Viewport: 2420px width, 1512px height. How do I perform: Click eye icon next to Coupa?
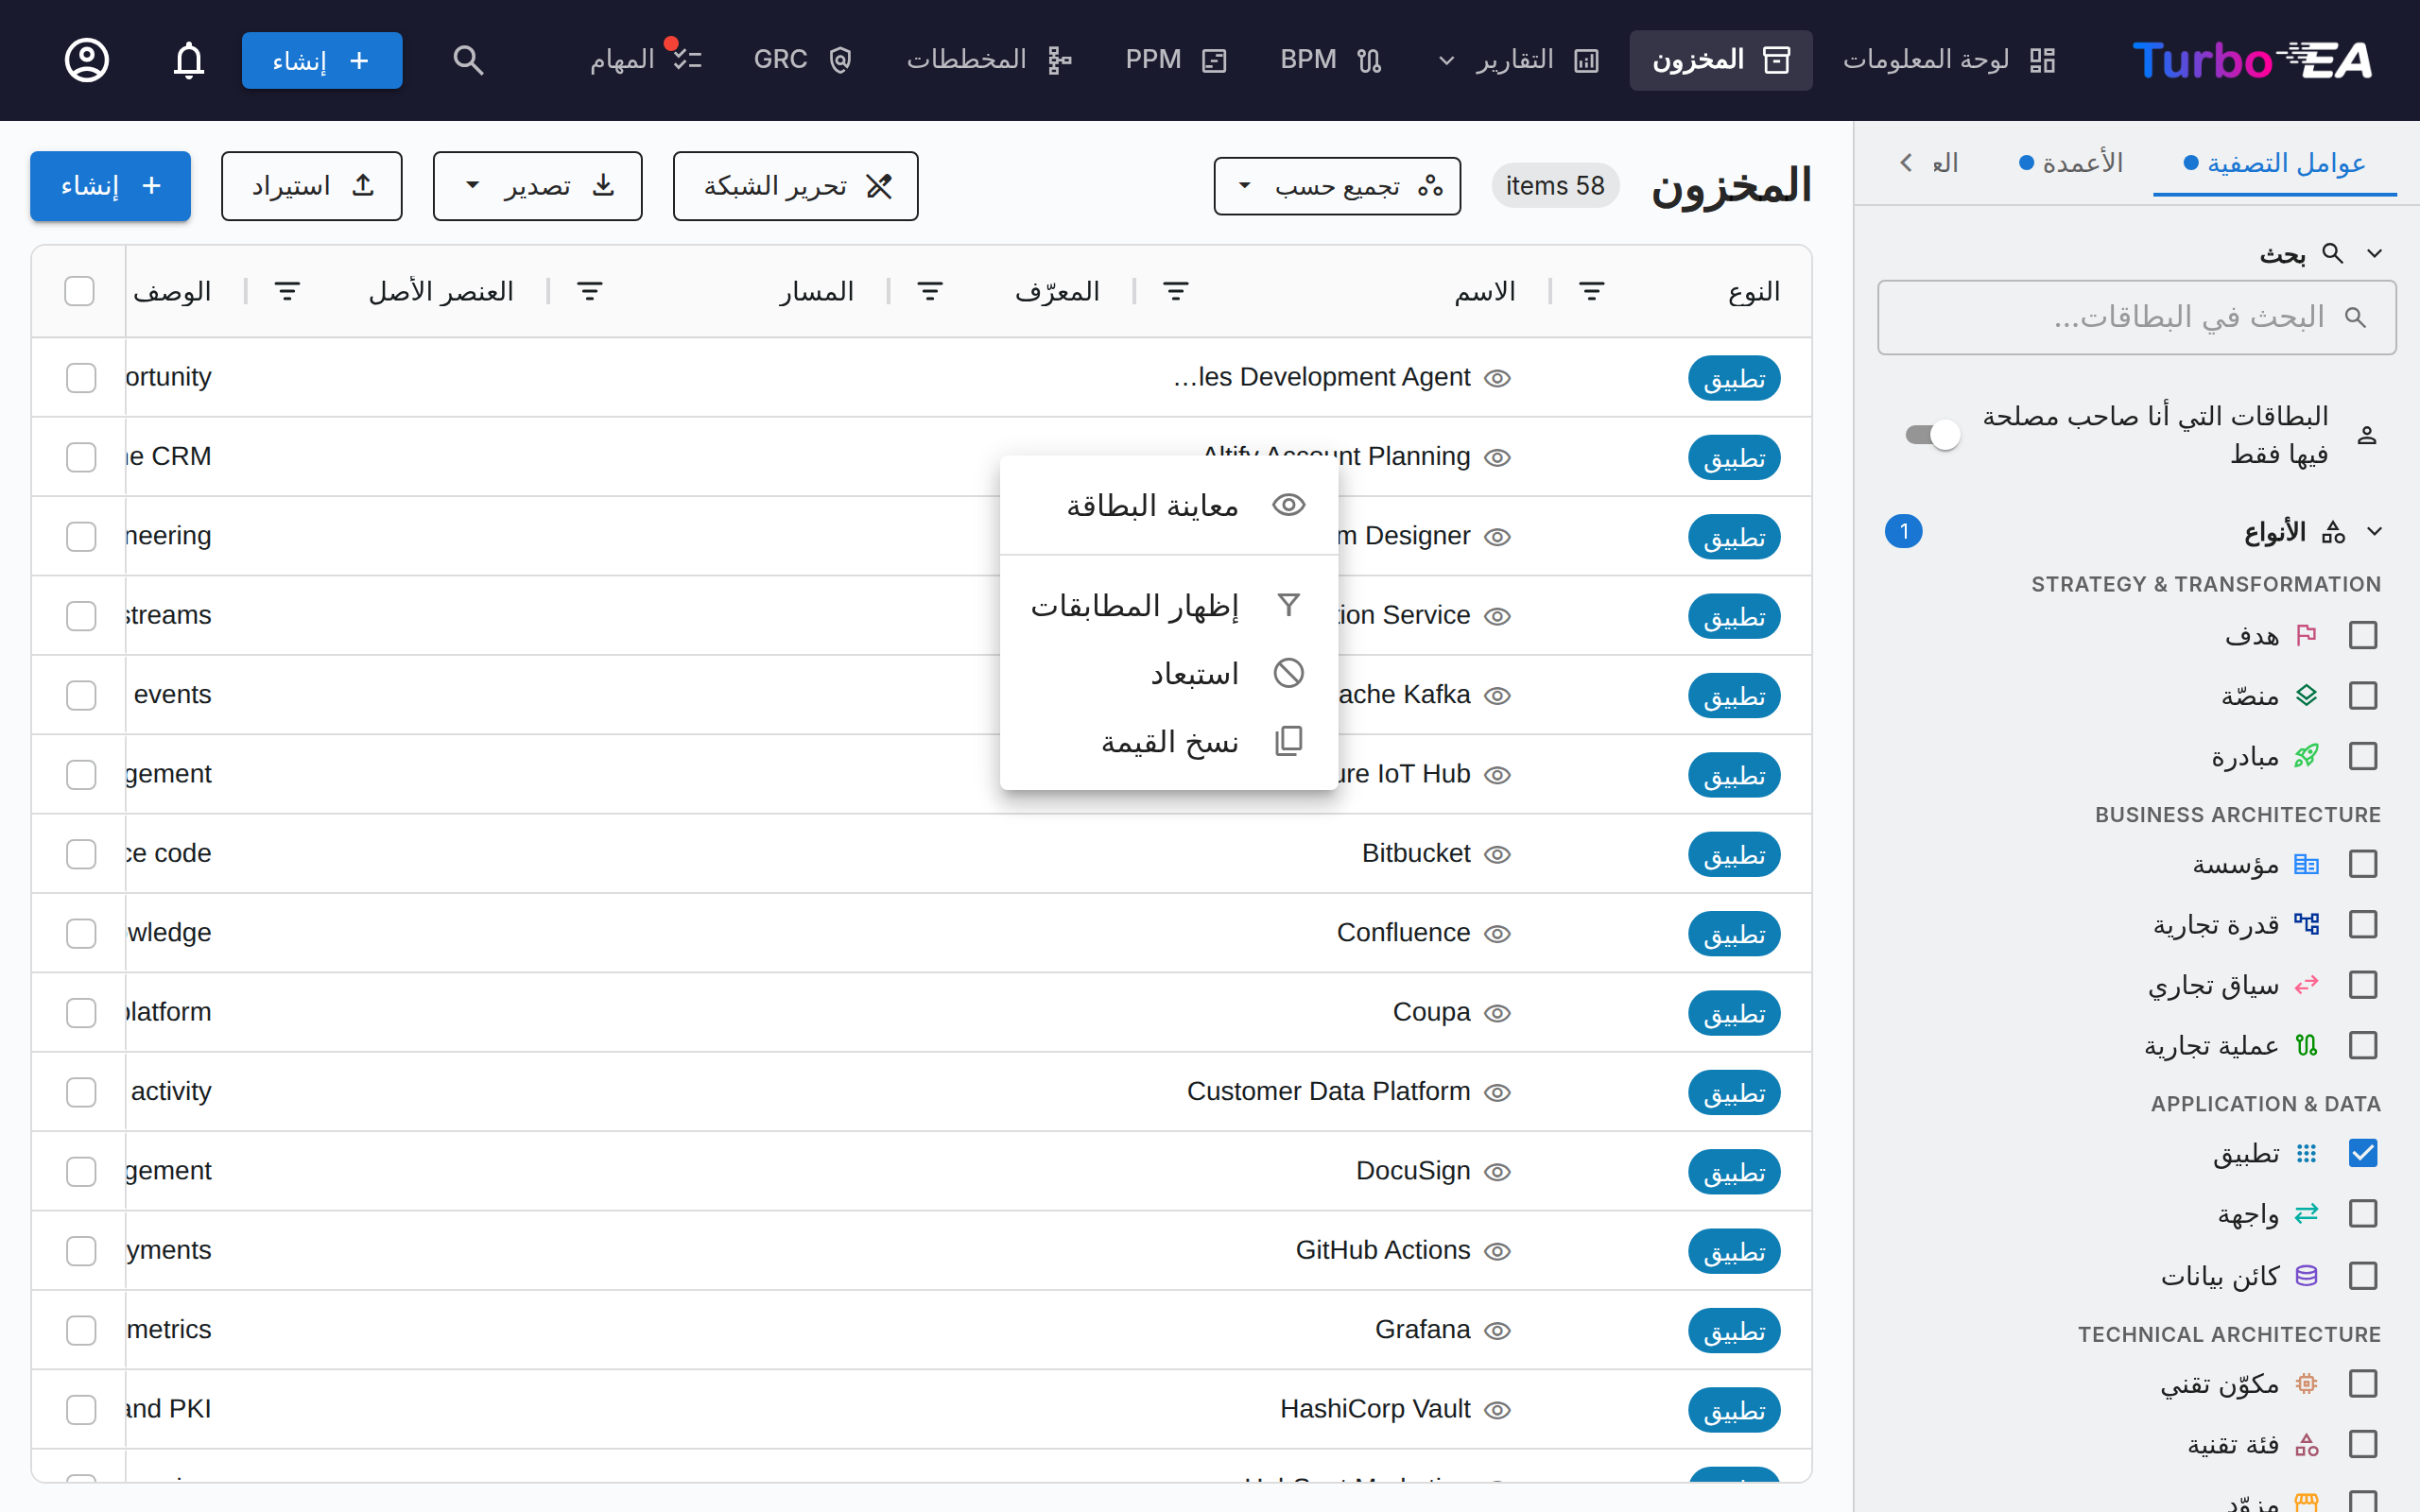[x=1497, y=1013]
